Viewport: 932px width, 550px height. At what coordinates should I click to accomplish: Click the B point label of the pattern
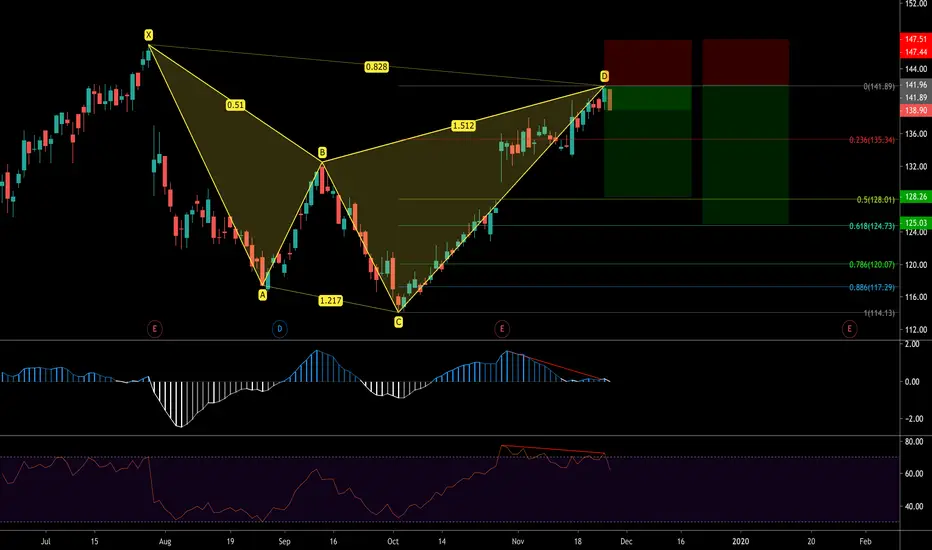pos(322,153)
